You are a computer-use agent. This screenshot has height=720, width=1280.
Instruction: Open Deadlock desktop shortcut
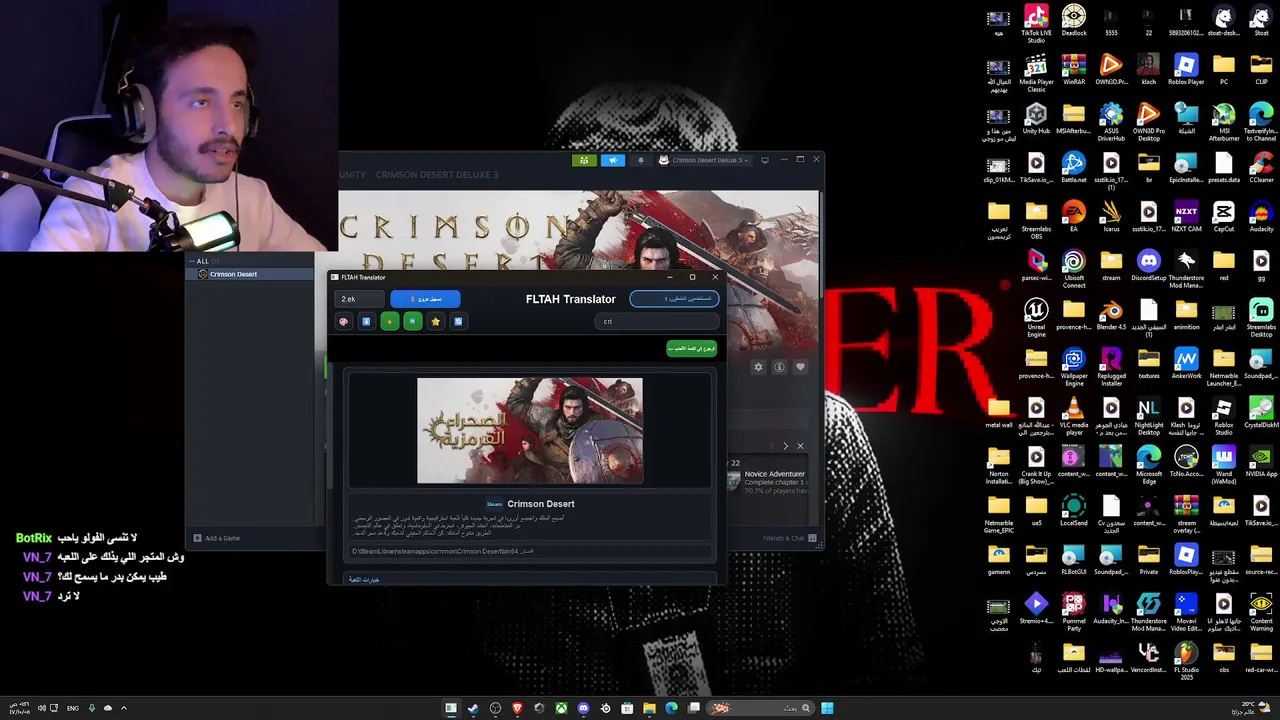pyautogui.click(x=1074, y=22)
